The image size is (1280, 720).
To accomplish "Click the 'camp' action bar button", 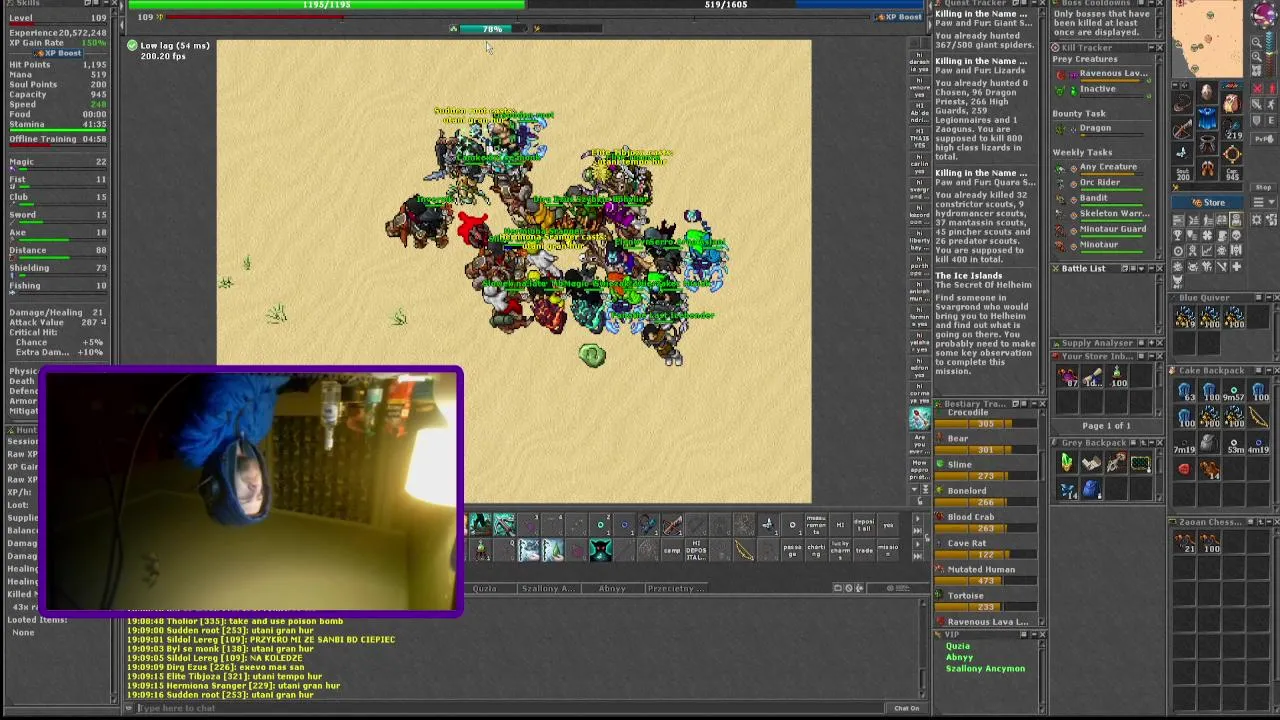I will coord(673,550).
